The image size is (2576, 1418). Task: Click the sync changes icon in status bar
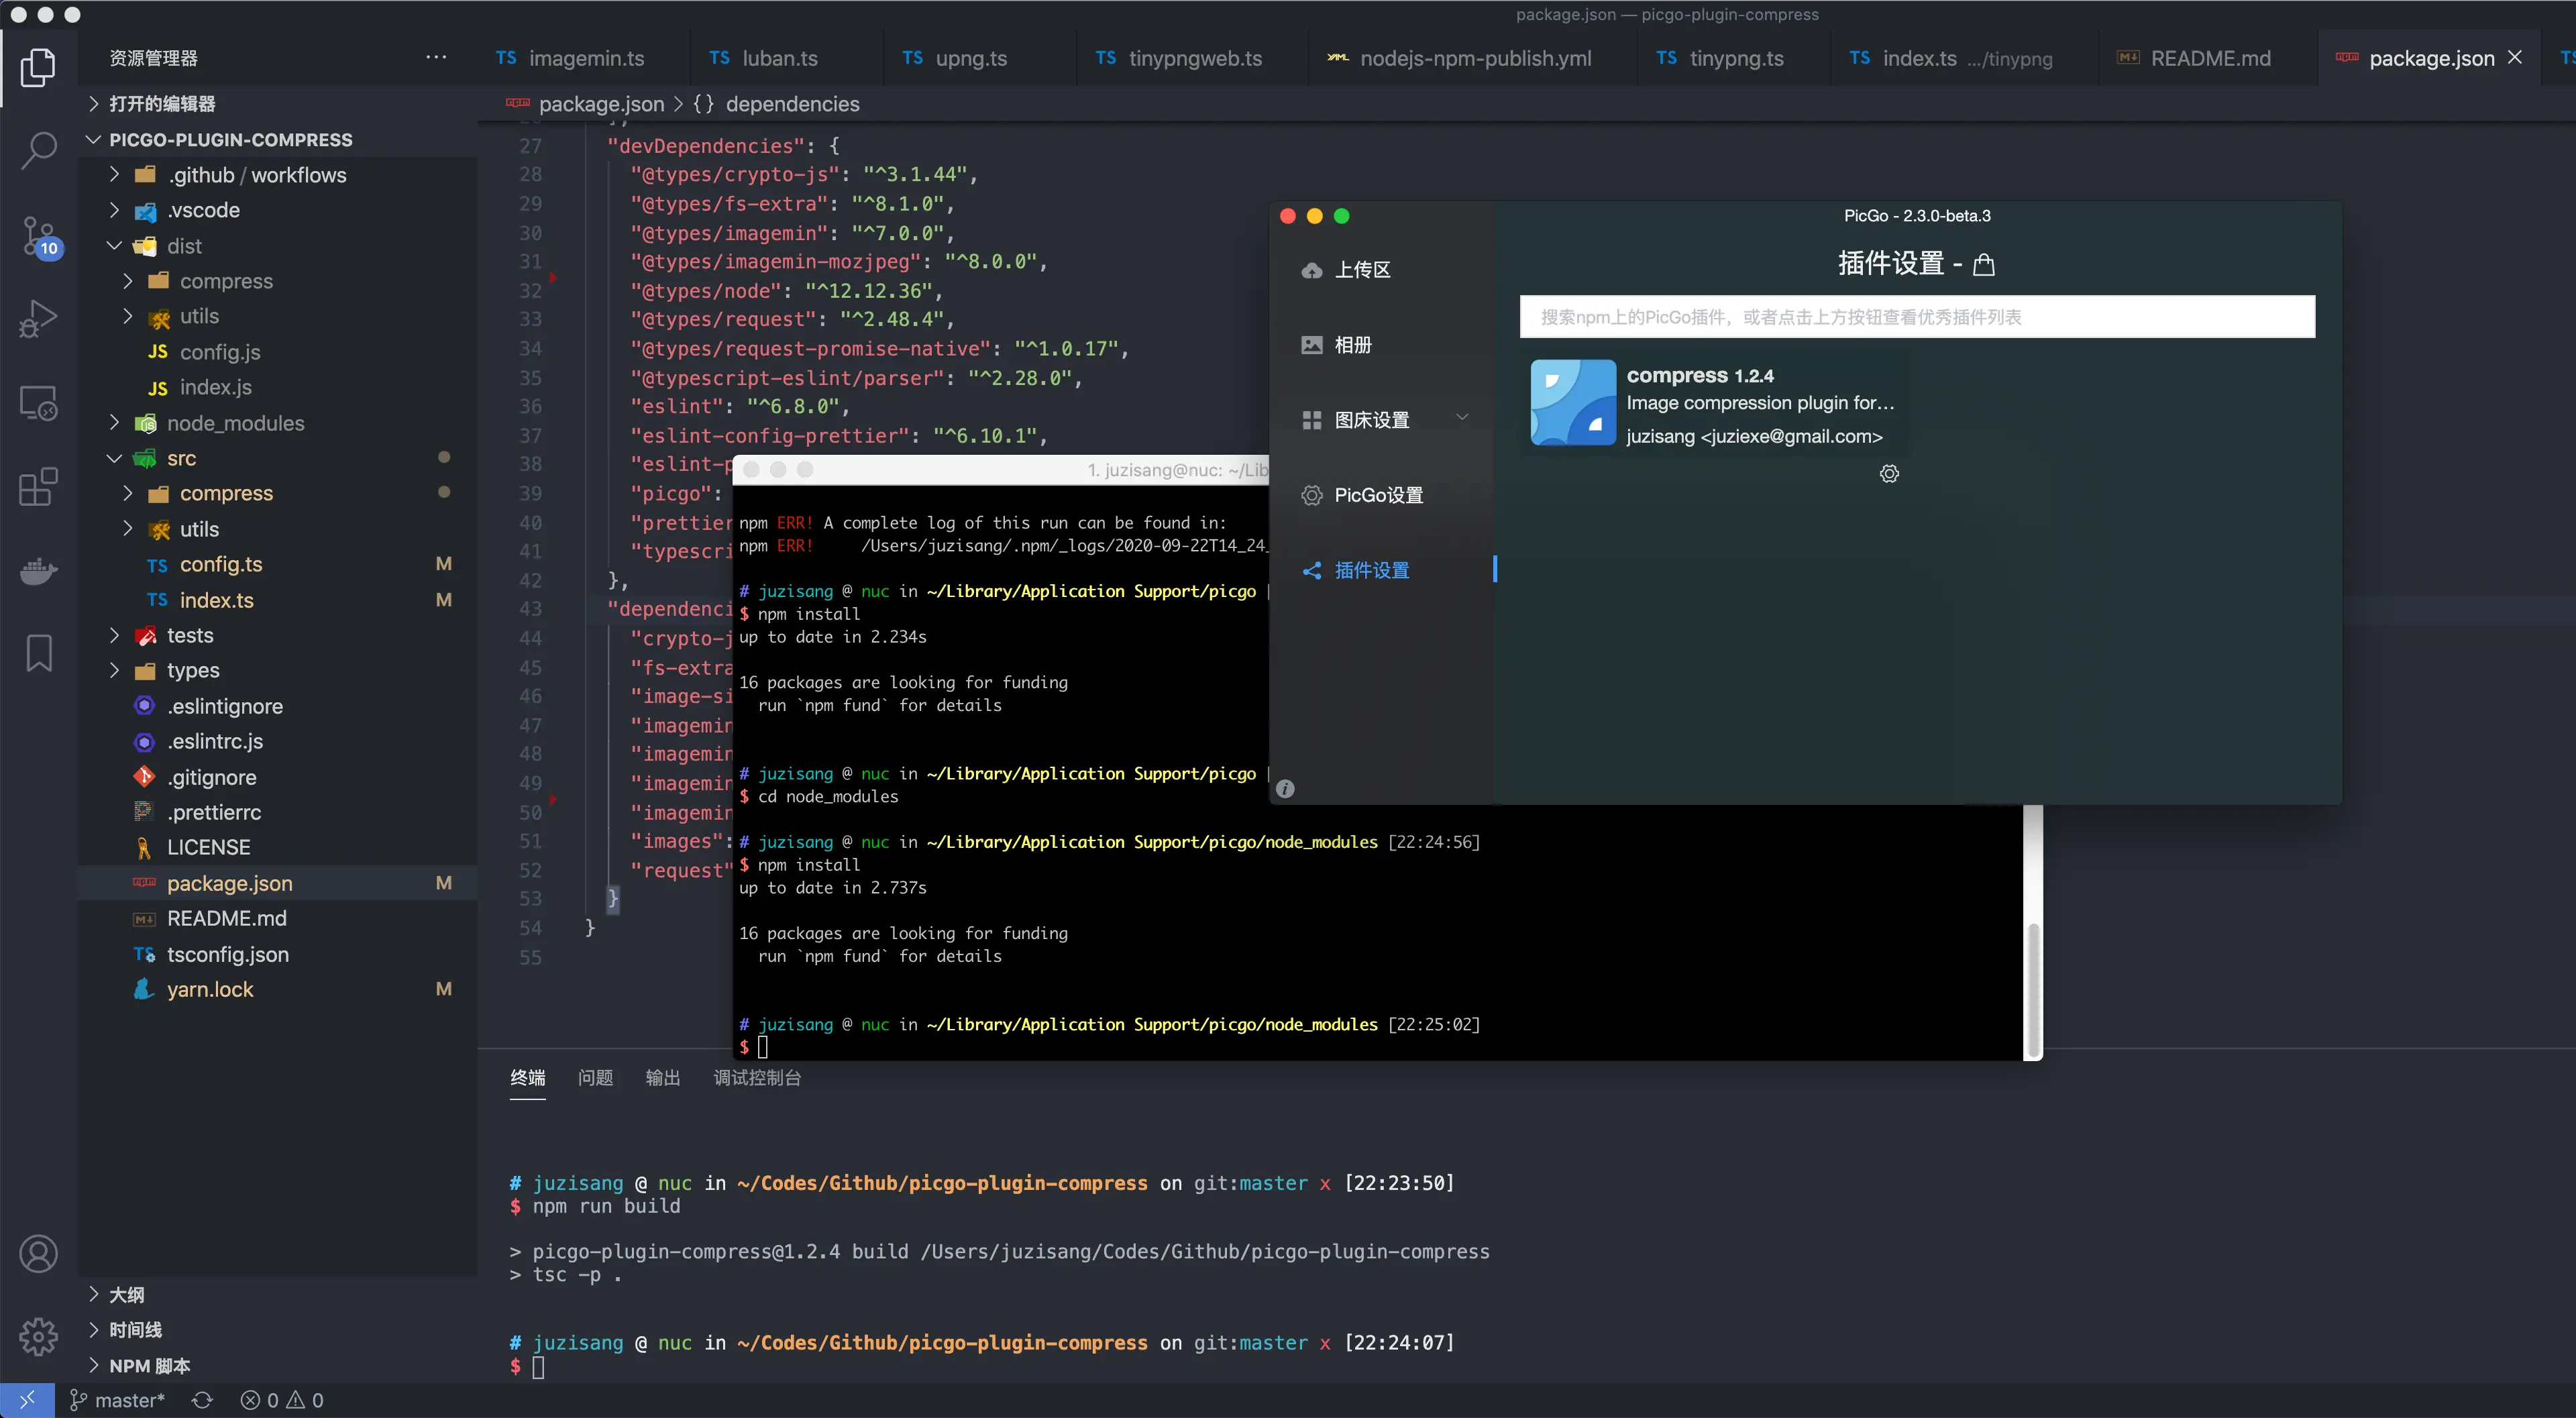(202, 1400)
